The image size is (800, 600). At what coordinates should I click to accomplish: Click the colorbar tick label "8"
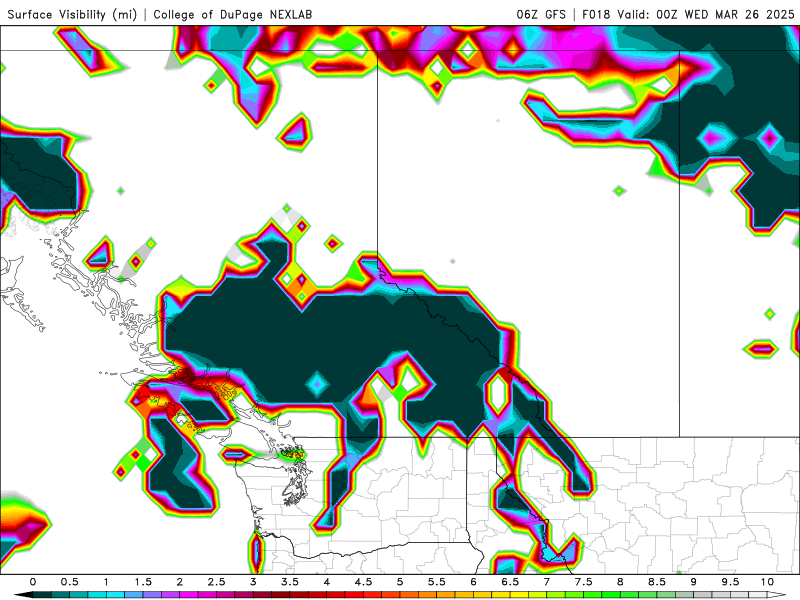620,582
